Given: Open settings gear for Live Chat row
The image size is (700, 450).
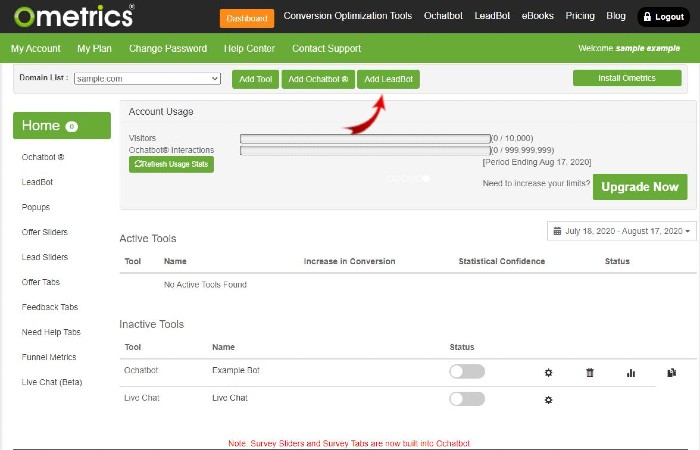Looking at the screenshot, I should tap(548, 400).
